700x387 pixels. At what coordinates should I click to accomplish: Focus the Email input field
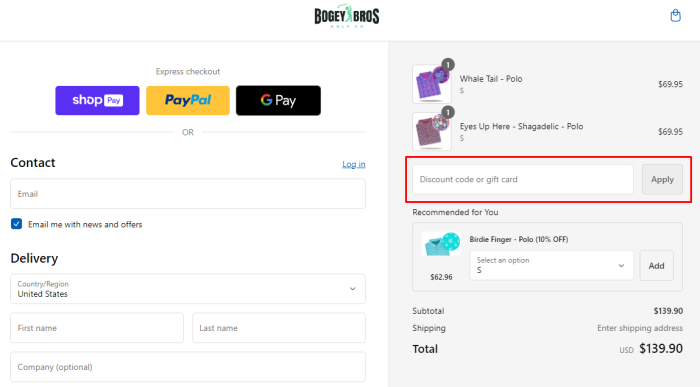pyautogui.click(x=188, y=194)
